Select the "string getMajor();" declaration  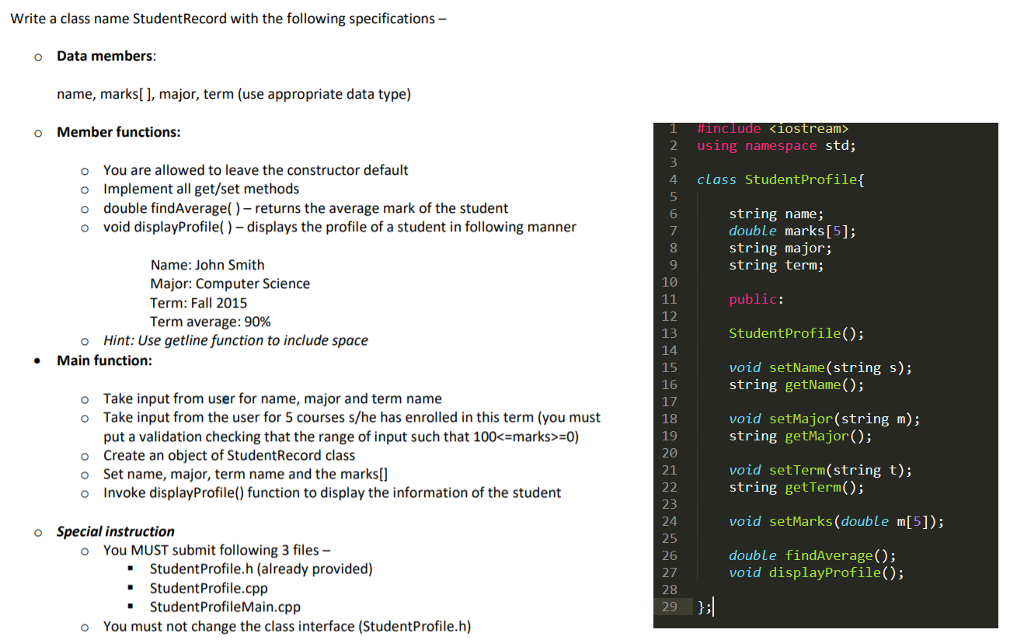click(x=800, y=436)
